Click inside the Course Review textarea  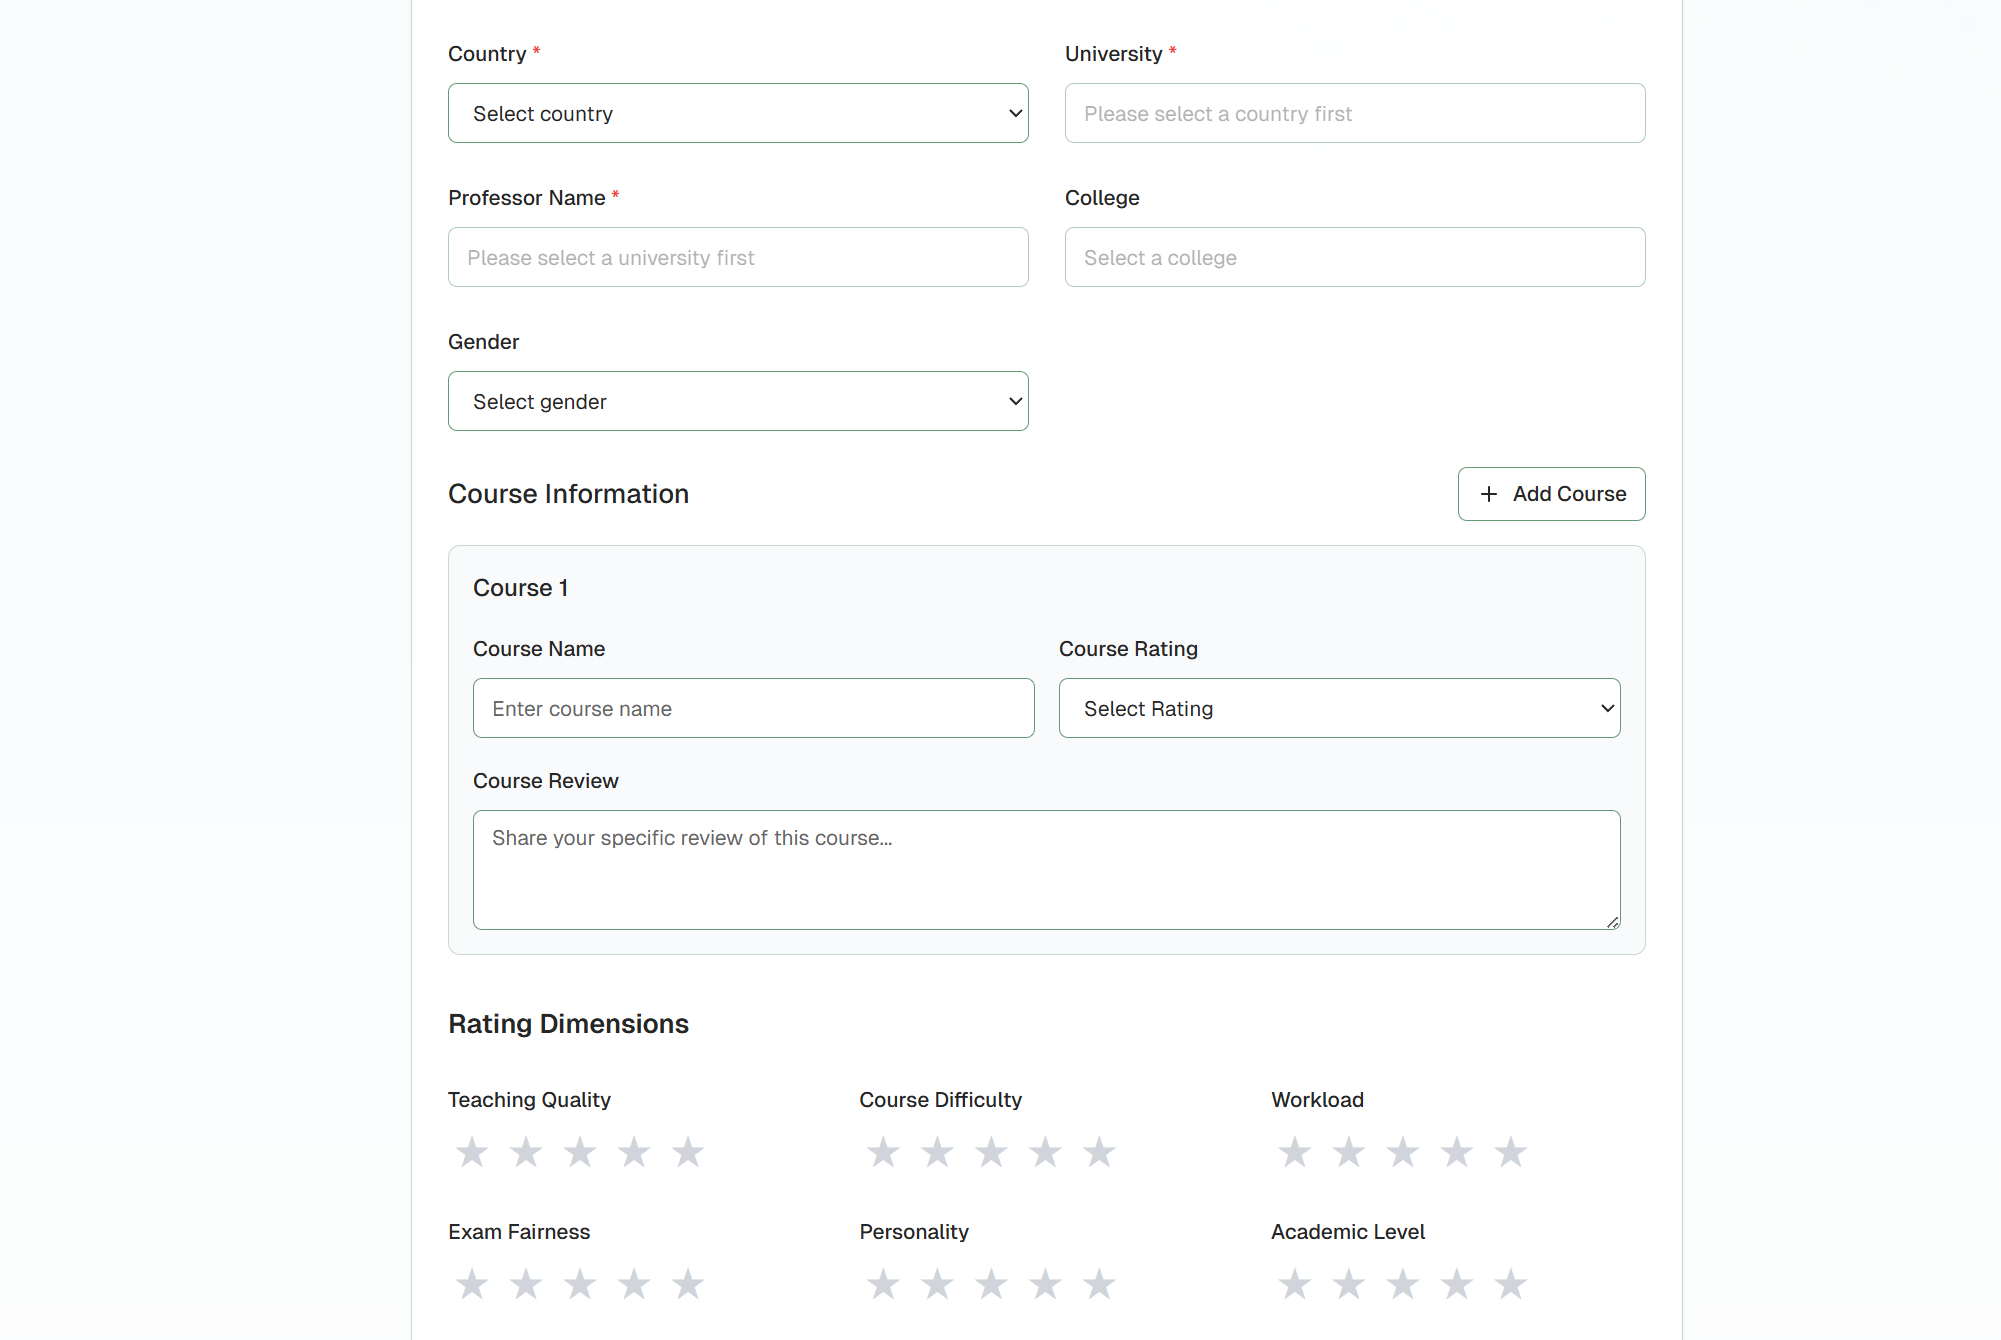[1046, 870]
